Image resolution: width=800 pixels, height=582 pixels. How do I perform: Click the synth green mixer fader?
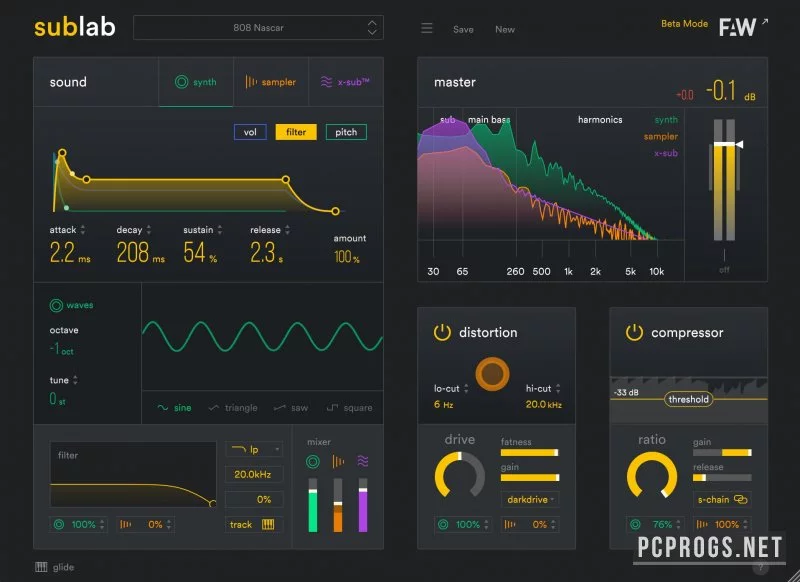click(x=313, y=505)
